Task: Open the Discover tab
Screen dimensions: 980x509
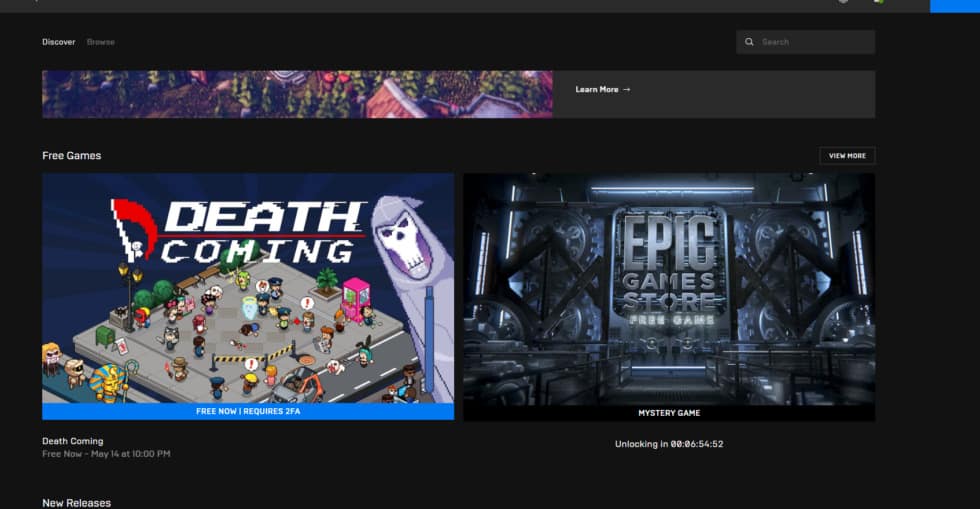Action: pyautogui.click(x=58, y=42)
